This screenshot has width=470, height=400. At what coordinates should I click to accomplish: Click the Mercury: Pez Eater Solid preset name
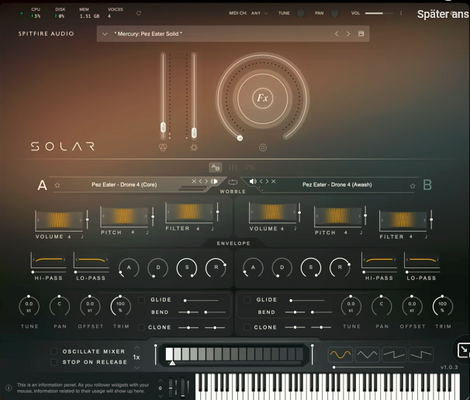point(148,34)
